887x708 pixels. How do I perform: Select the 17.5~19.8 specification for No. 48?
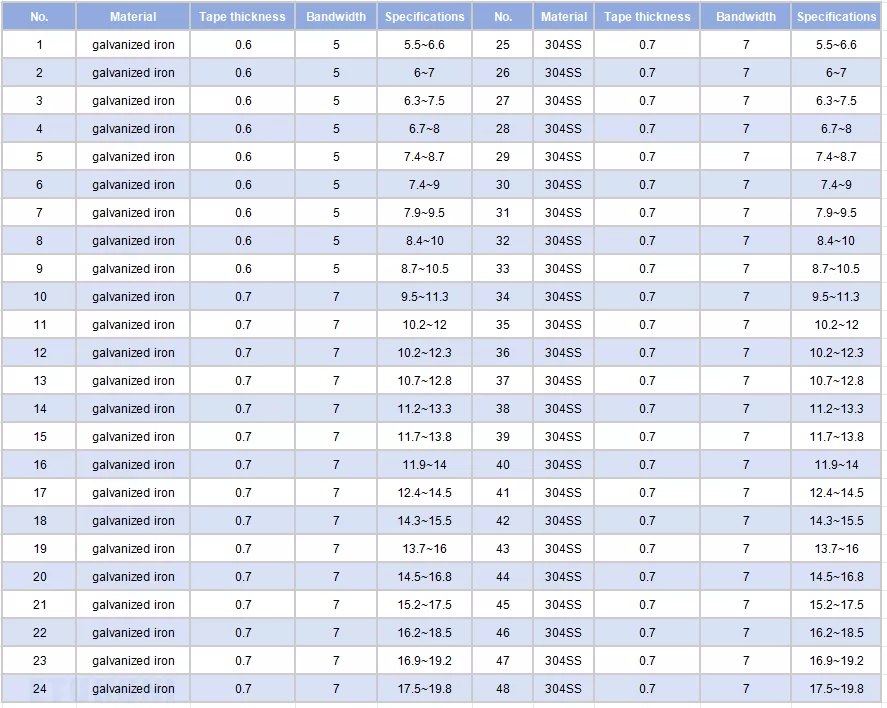[836, 689]
